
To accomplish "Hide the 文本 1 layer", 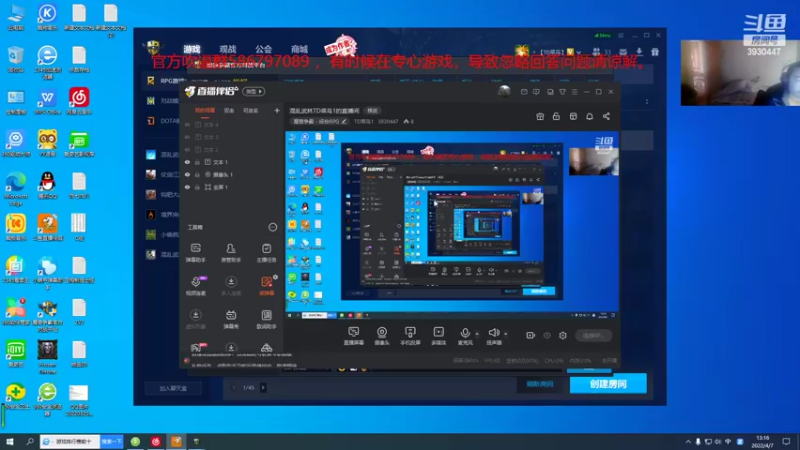I will [187, 162].
